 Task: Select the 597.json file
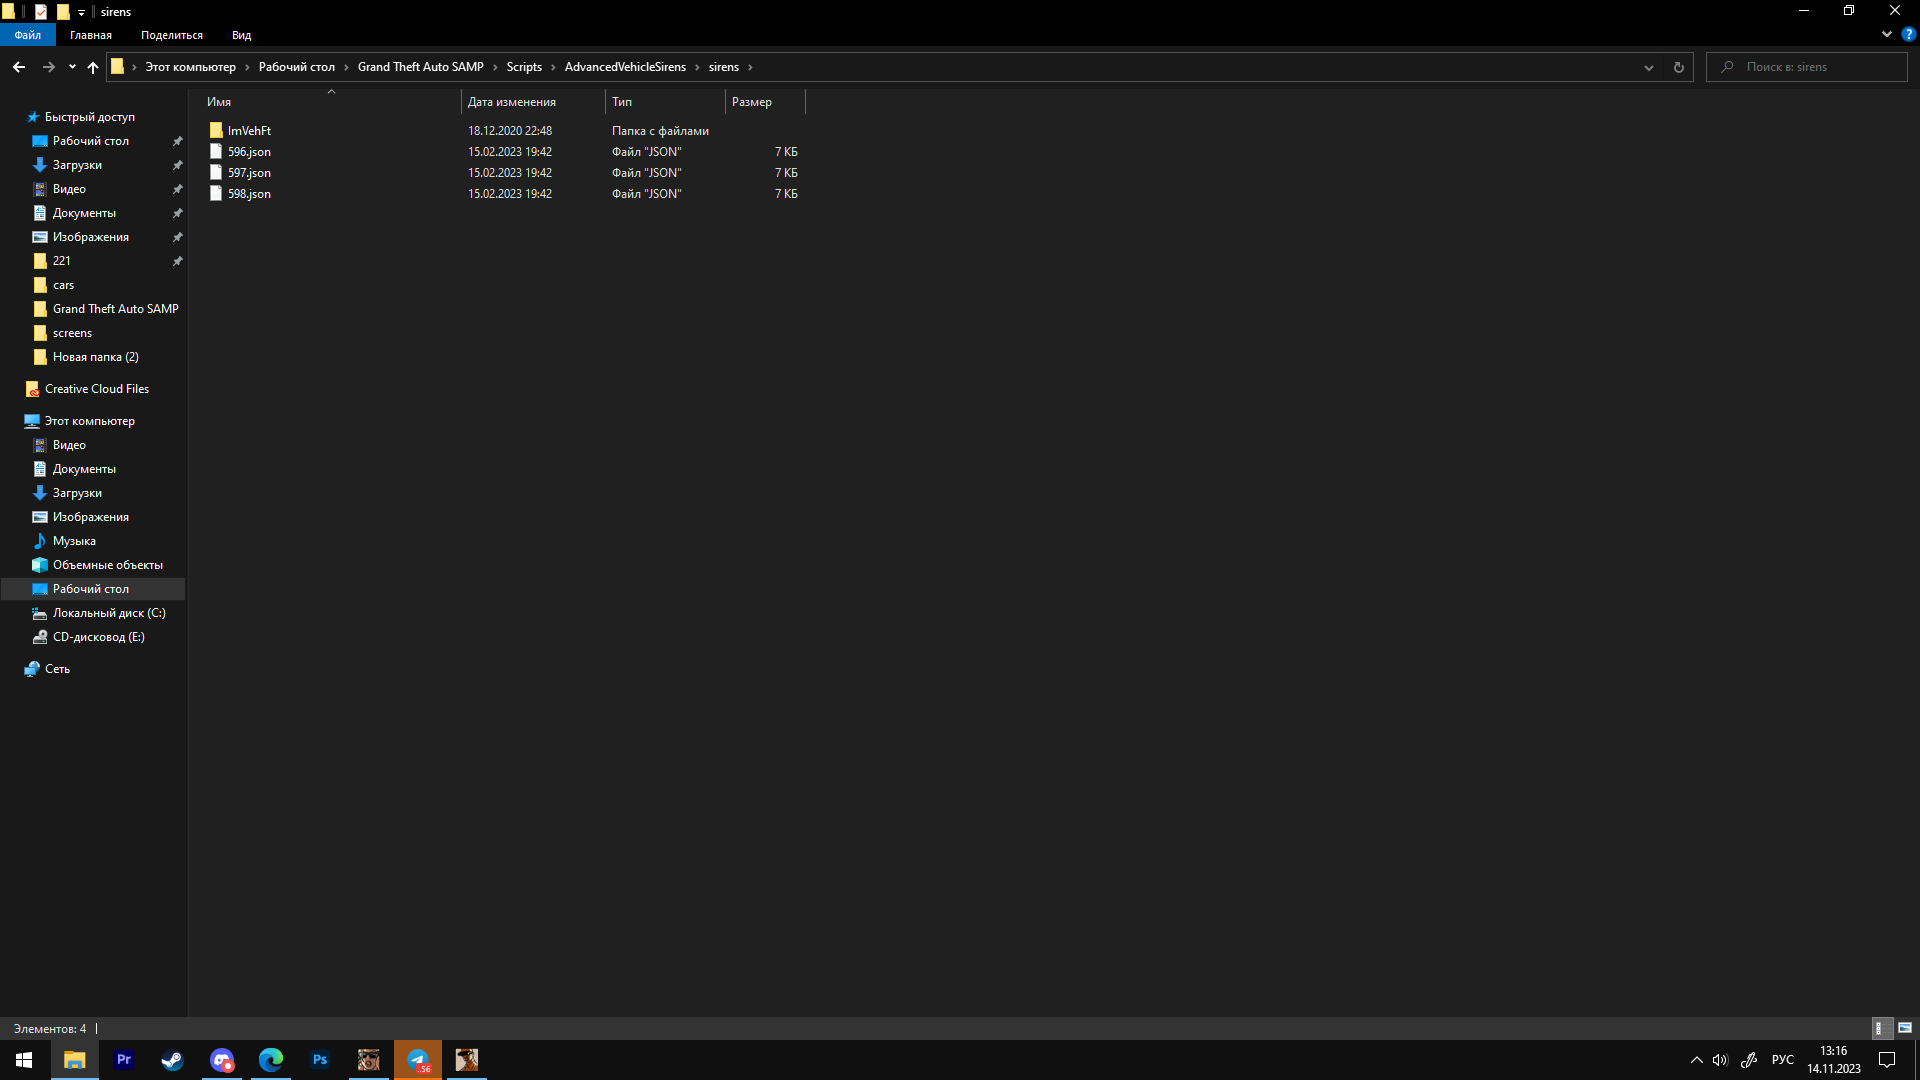pyautogui.click(x=249, y=173)
